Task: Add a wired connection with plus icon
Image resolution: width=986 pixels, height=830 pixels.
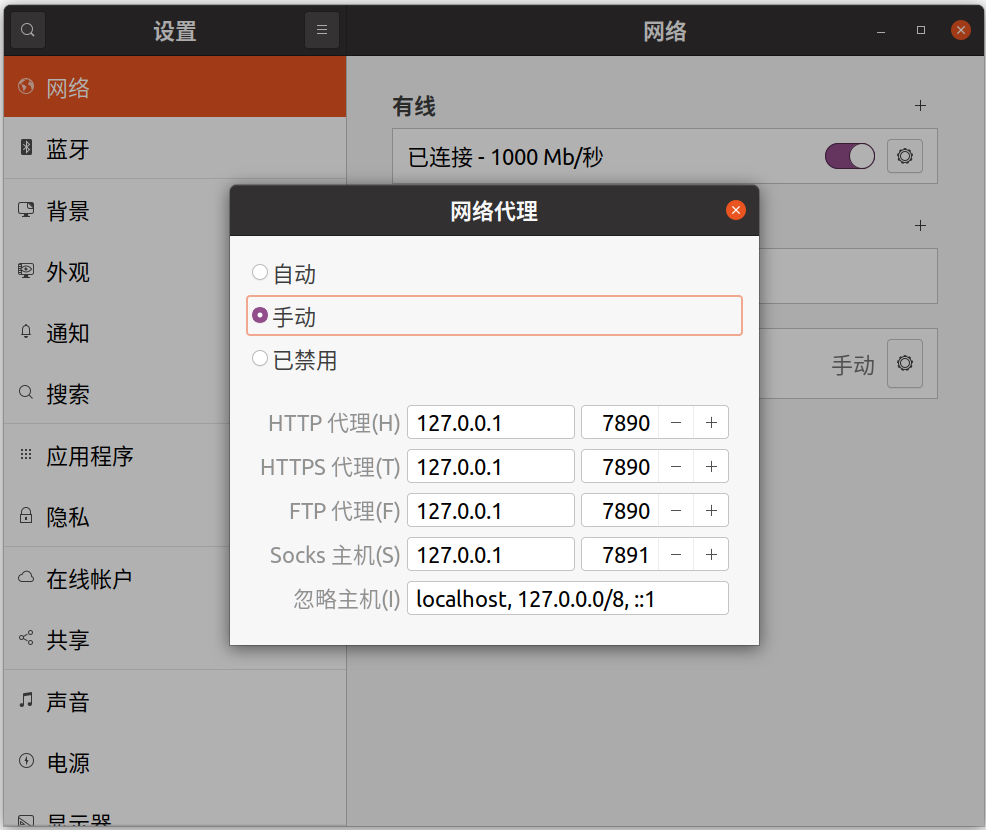Action: coord(920,106)
